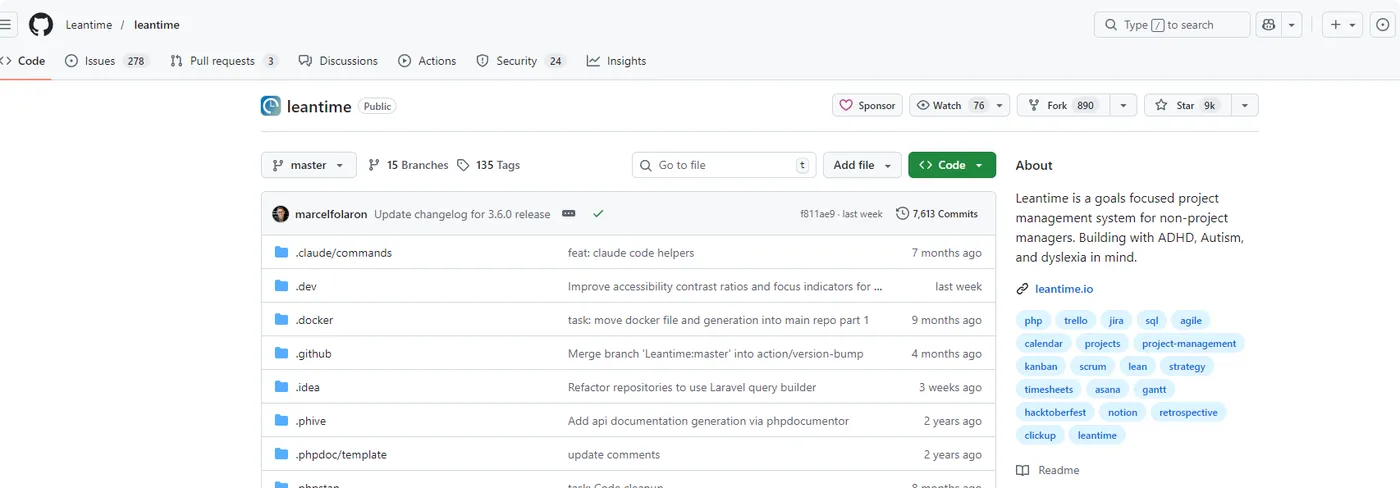Visit the leantime.io website link
Image resolution: width=1400 pixels, height=488 pixels.
coord(1064,289)
